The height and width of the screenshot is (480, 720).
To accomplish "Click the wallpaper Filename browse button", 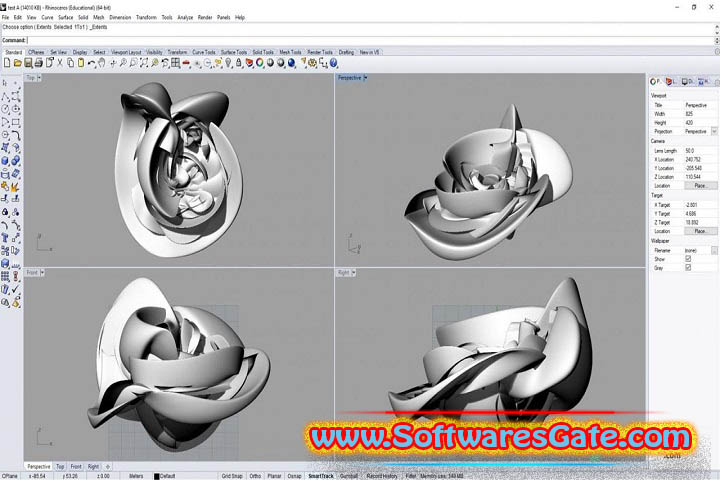I will (714, 250).
